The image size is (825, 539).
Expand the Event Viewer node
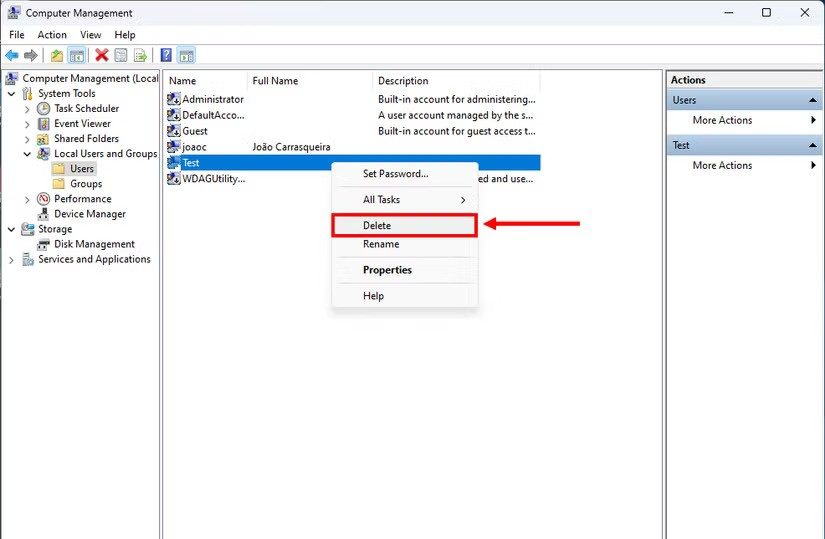(x=27, y=124)
